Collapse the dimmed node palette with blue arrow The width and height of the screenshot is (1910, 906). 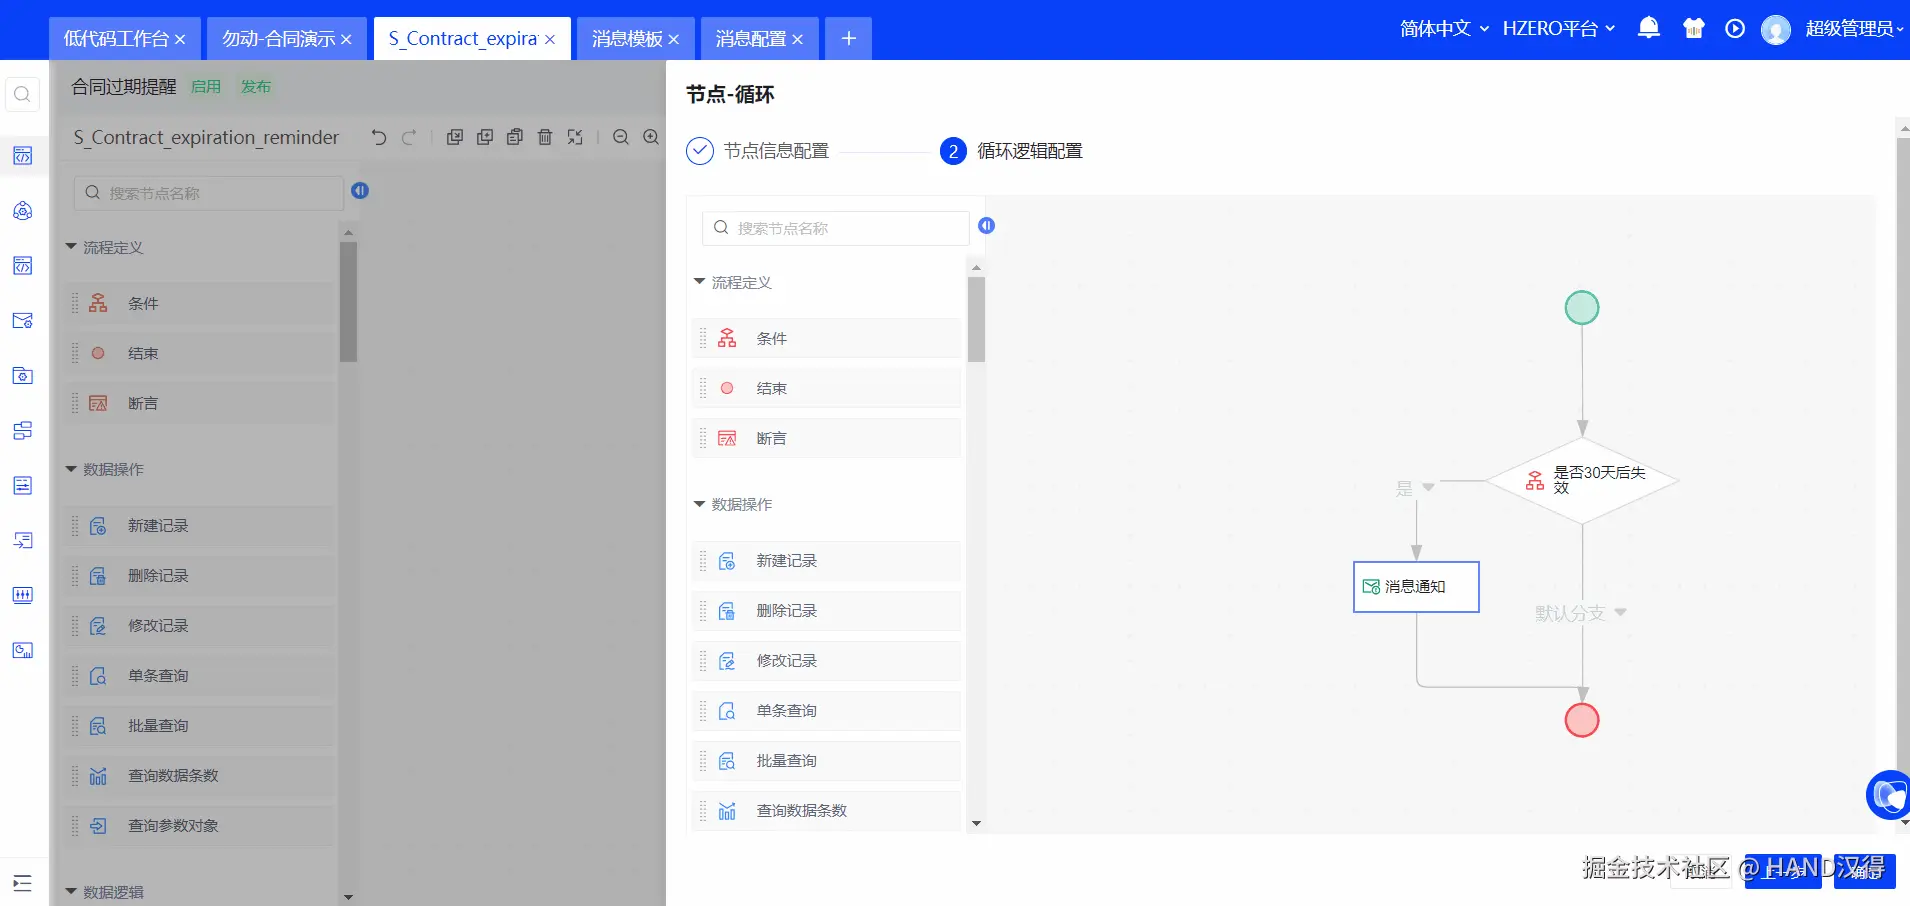coord(360,191)
